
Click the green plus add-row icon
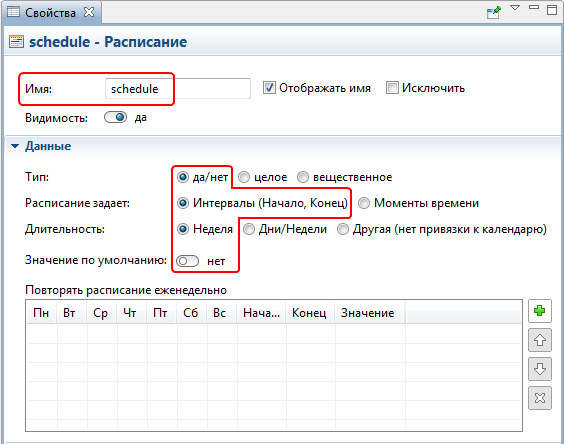[x=540, y=311]
